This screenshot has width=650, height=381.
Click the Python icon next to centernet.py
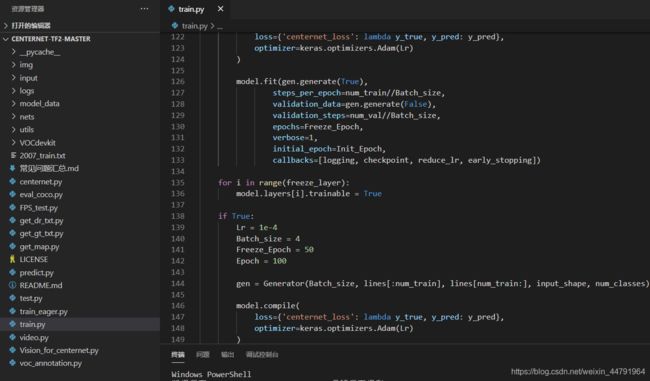point(12,181)
